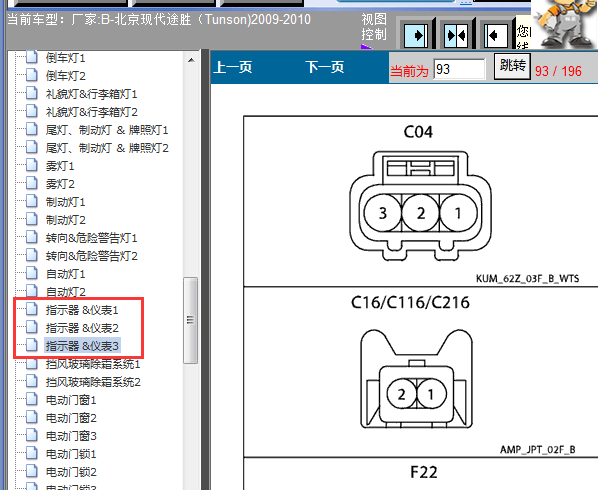Select 礼貌灯&行李箱灯2 entry
Screen dimensions: 598x490
(x=92, y=112)
